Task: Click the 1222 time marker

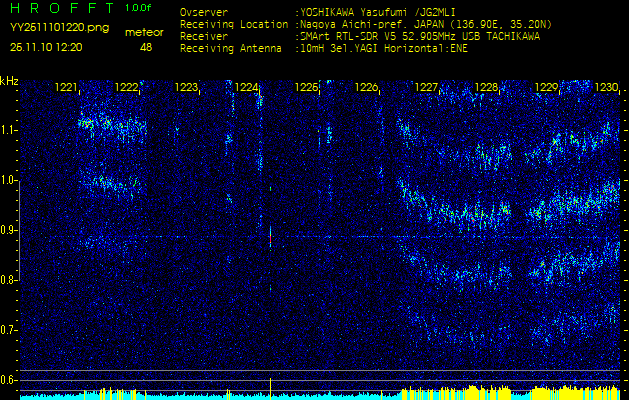Action: (x=126, y=88)
